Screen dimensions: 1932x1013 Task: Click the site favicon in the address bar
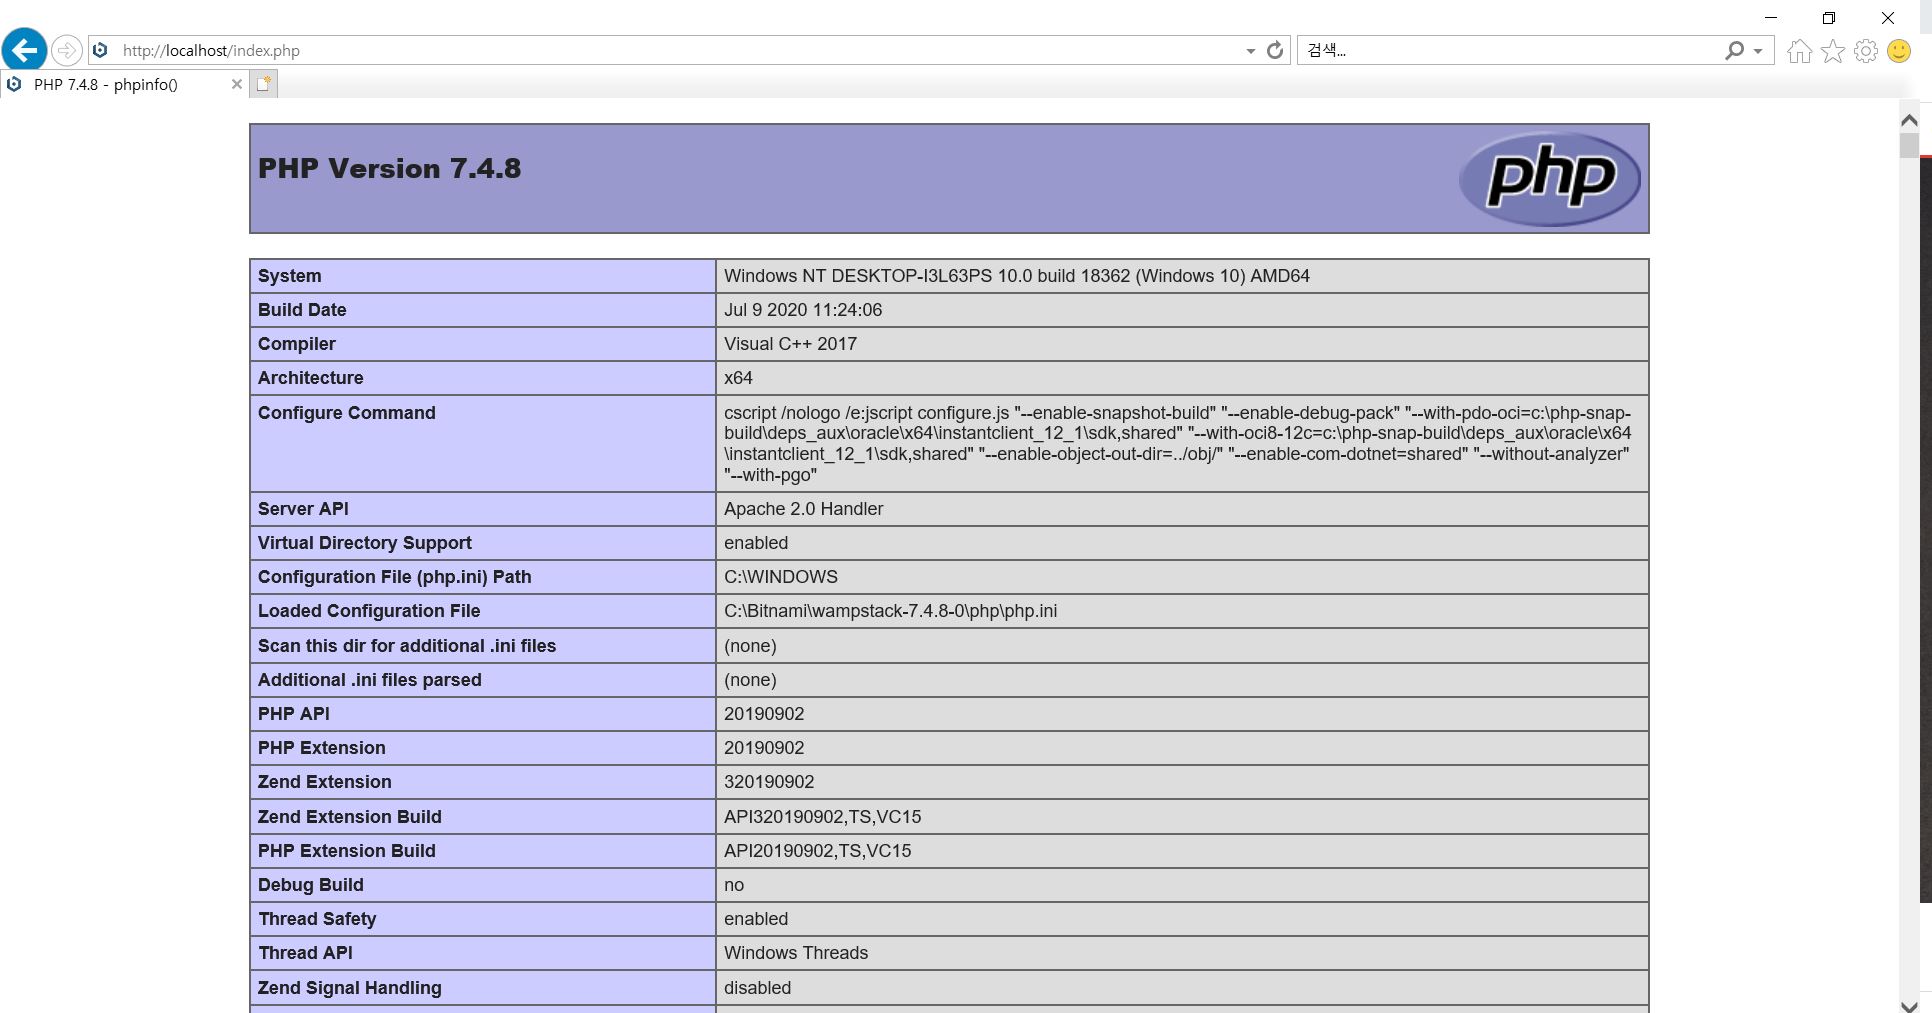(100, 50)
